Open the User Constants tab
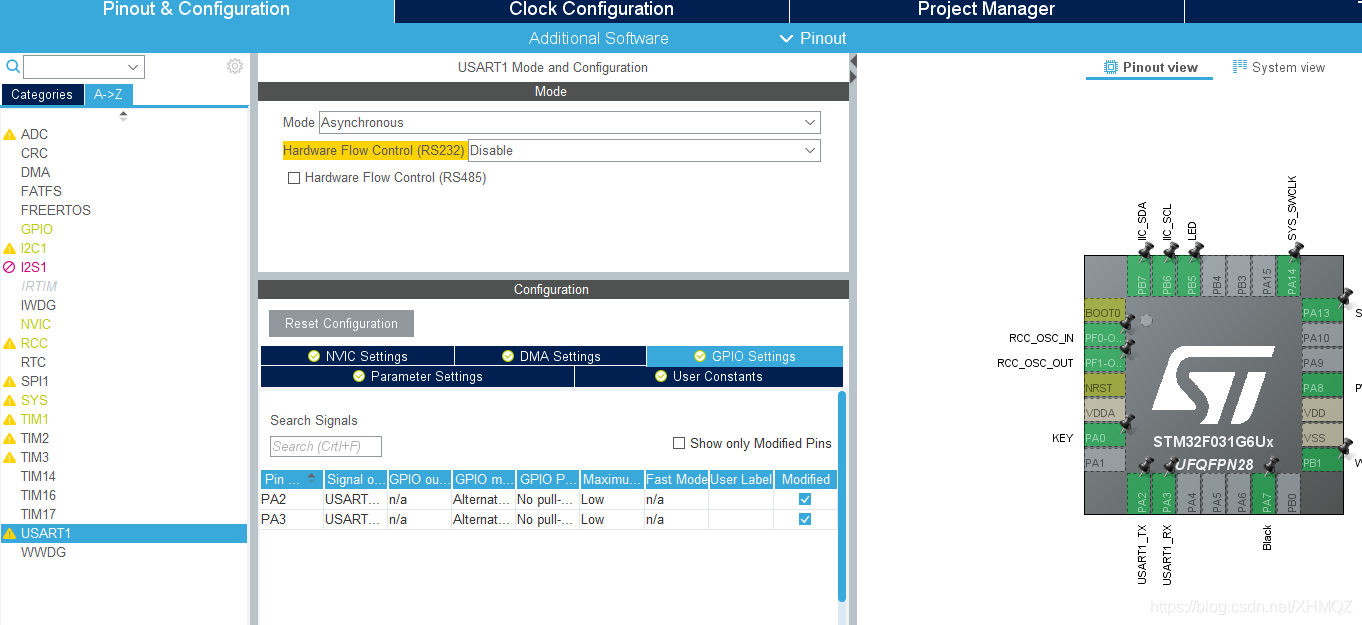The image size is (1362, 625). [x=708, y=376]
